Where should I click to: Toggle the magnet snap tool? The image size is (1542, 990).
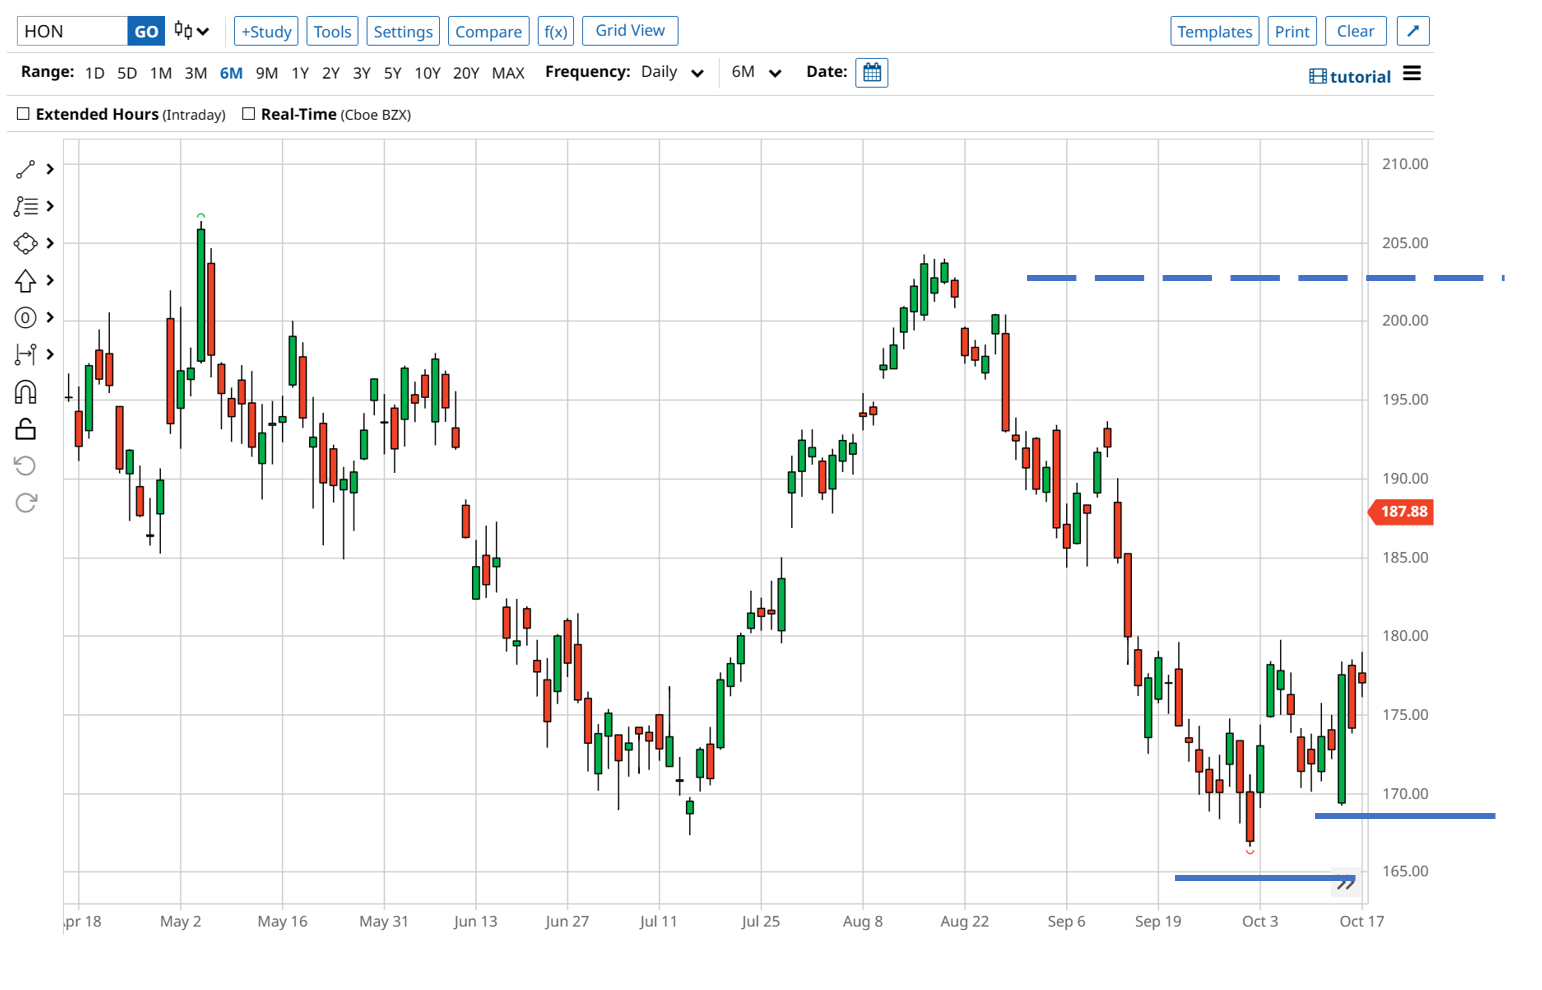26,392
